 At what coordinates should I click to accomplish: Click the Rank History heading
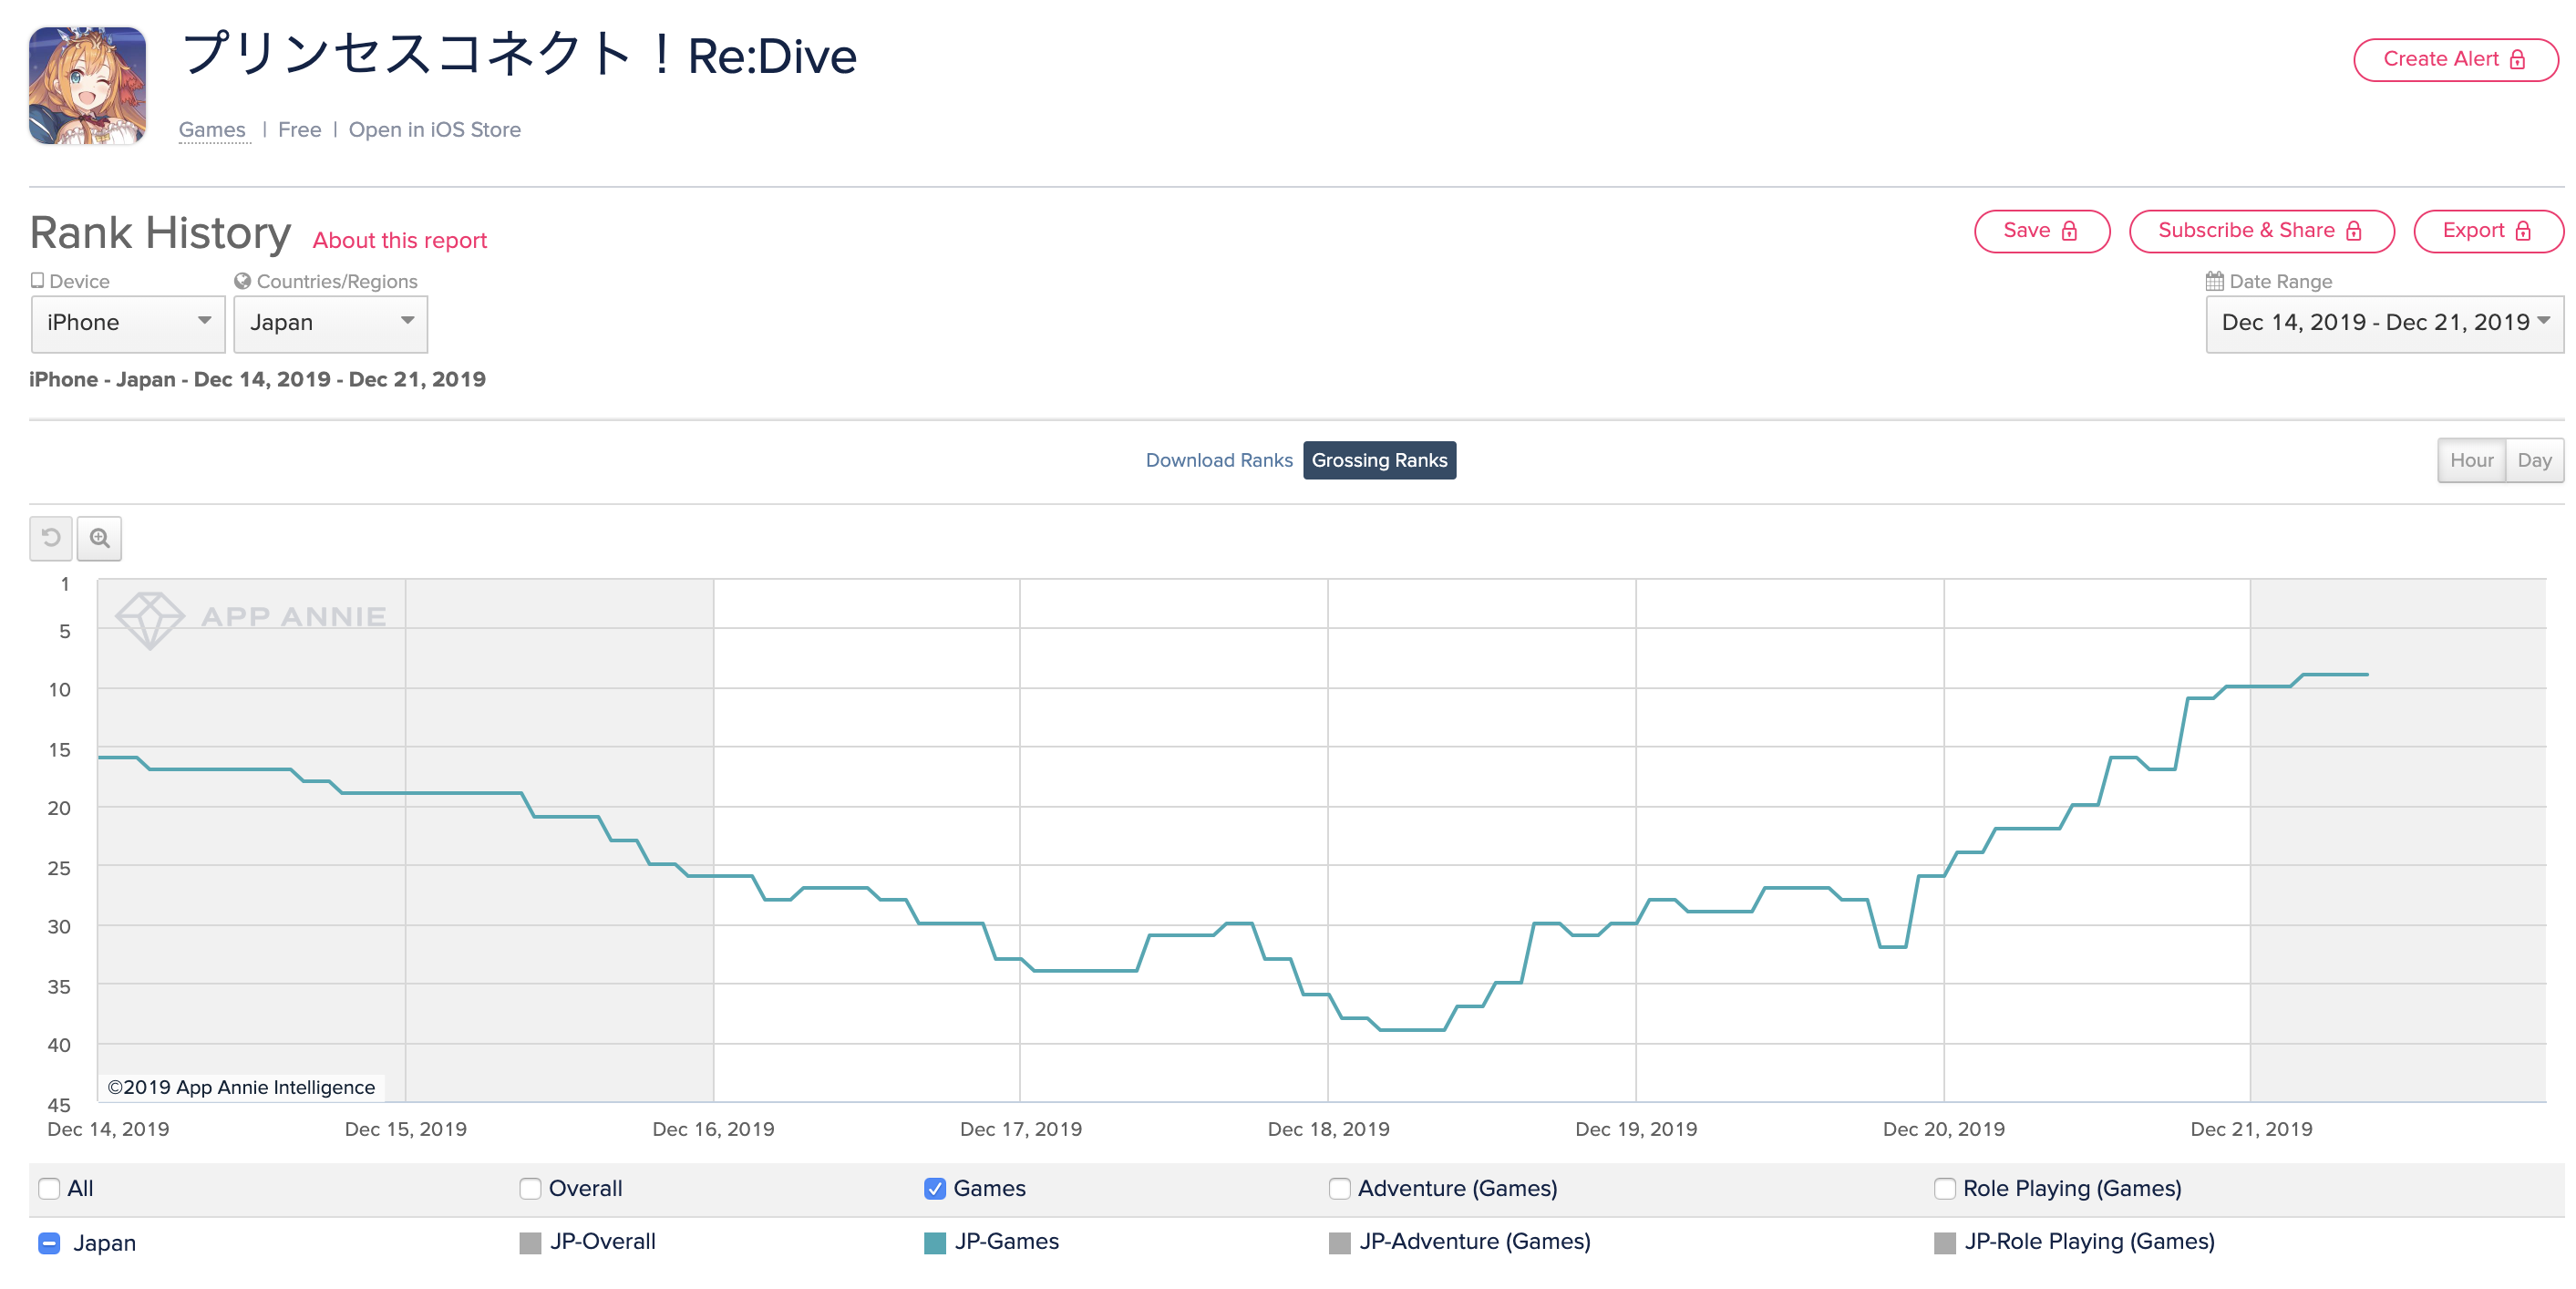[160, 233]
